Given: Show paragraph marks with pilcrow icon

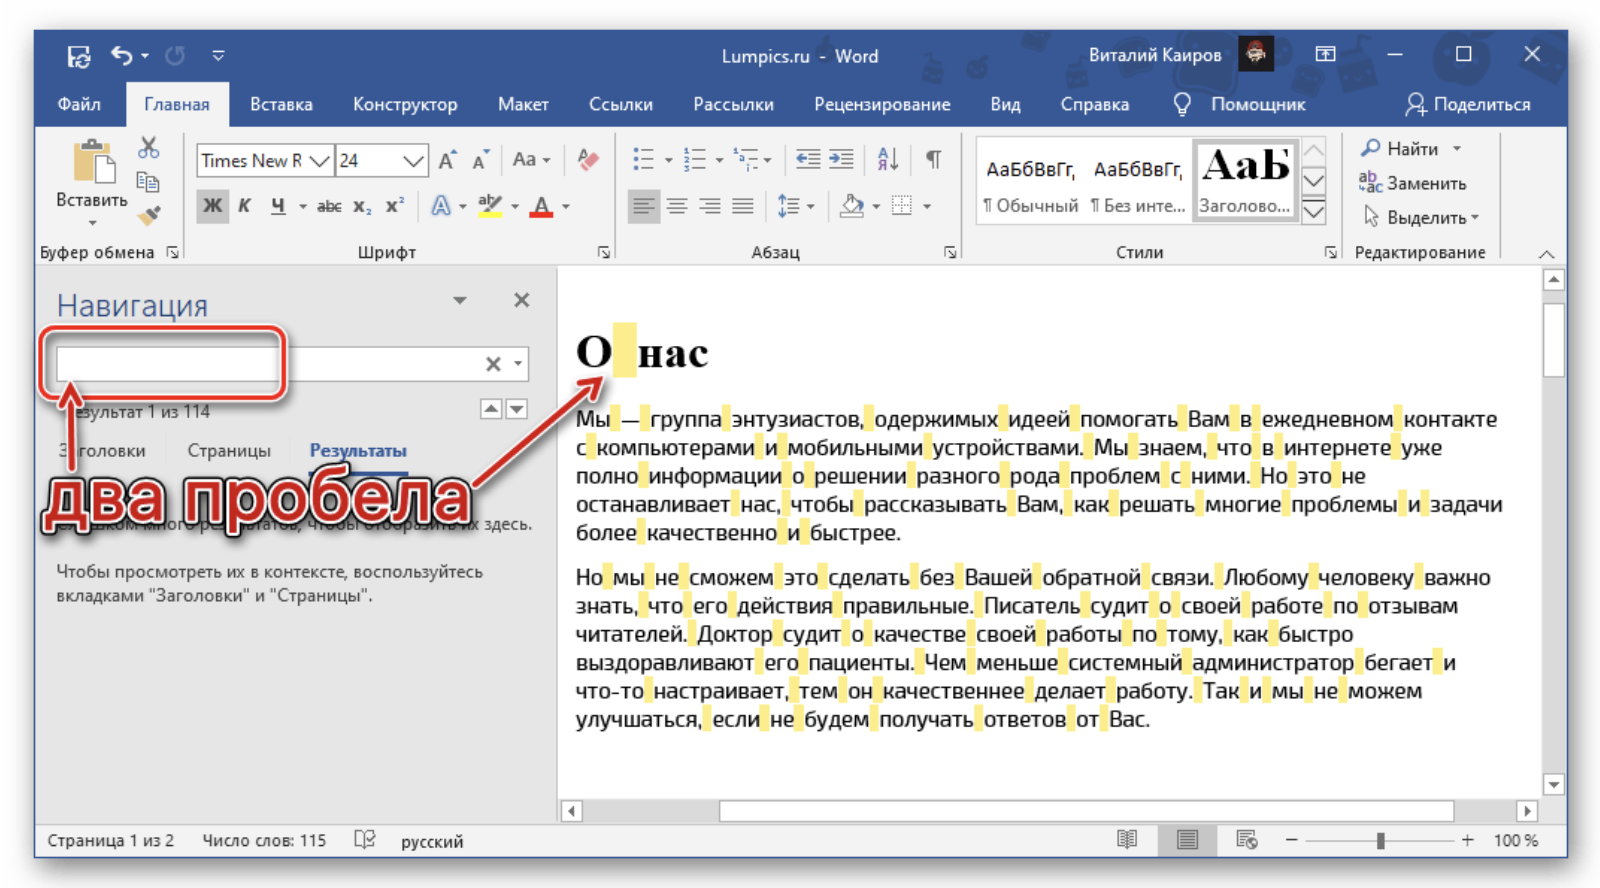Looking at the screenshot, I should point(933,159).
